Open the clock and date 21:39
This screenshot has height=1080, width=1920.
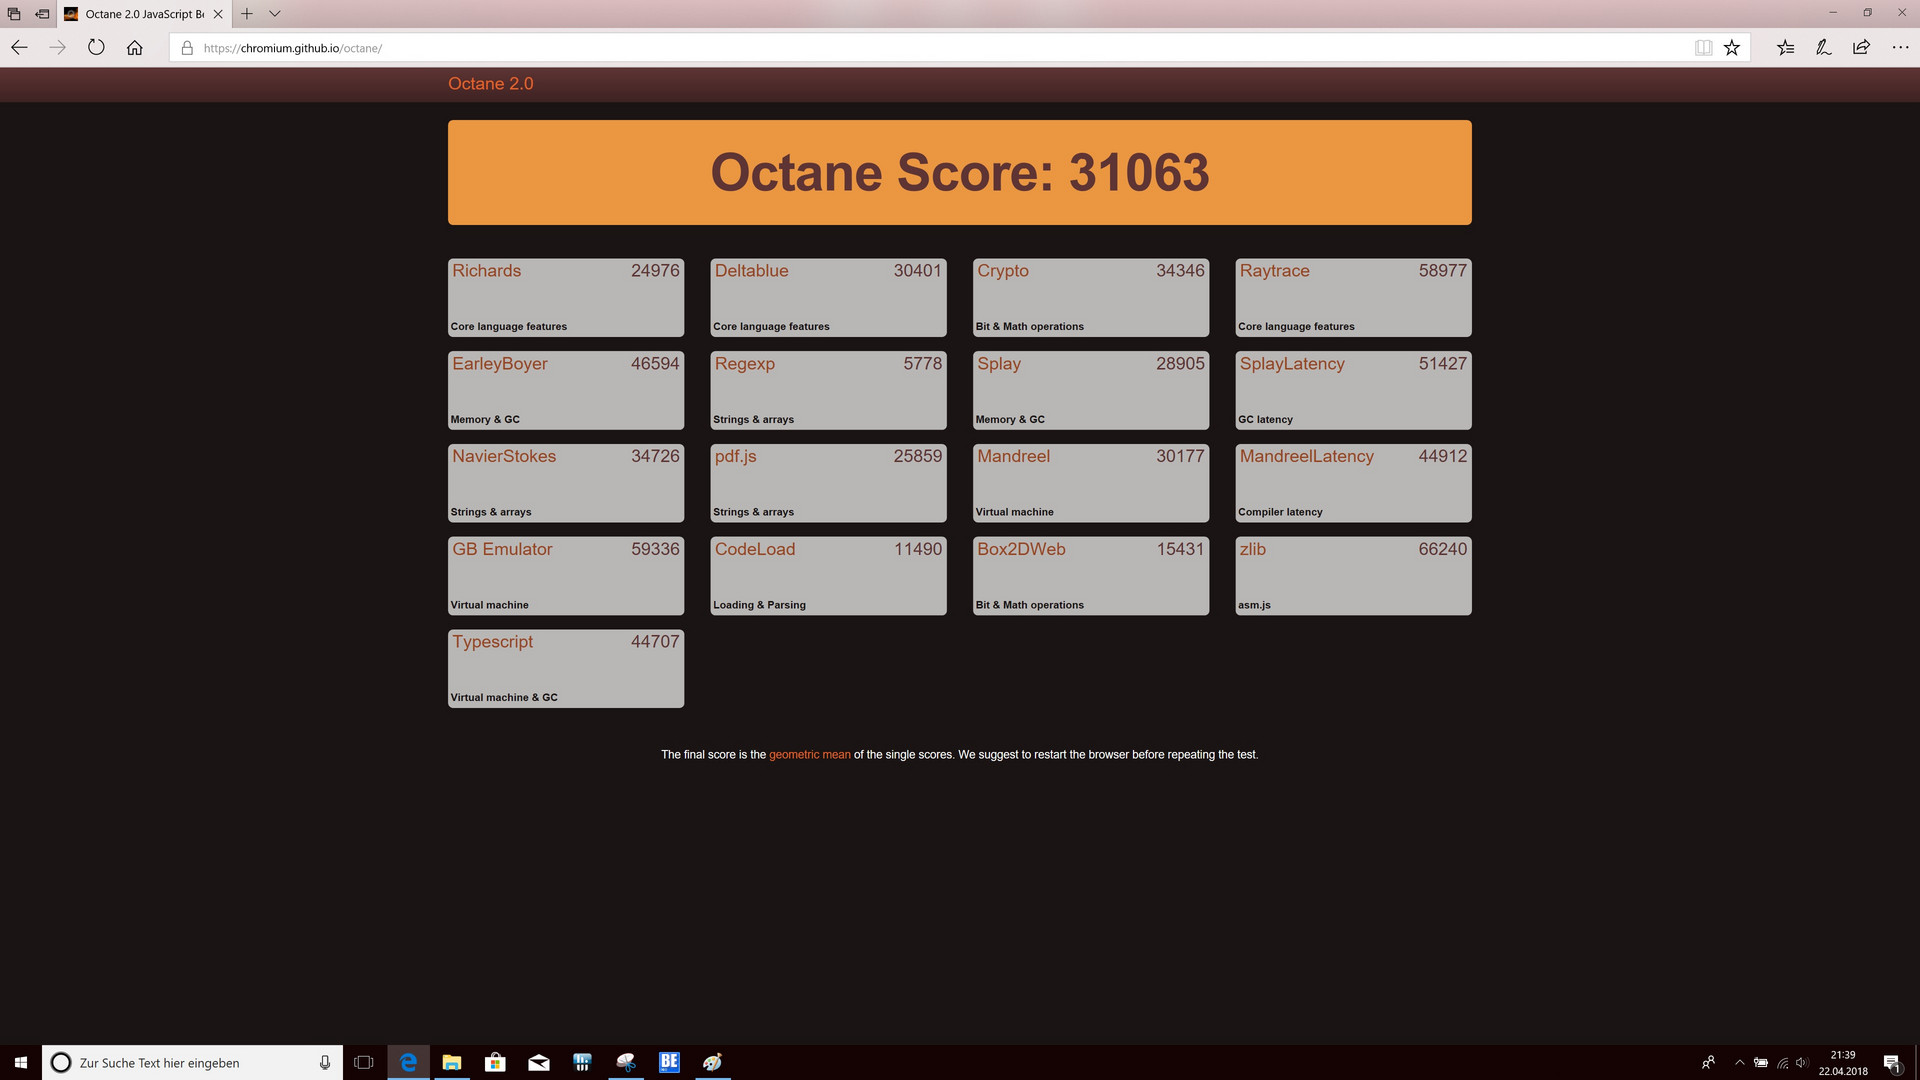[1843, 1062]
